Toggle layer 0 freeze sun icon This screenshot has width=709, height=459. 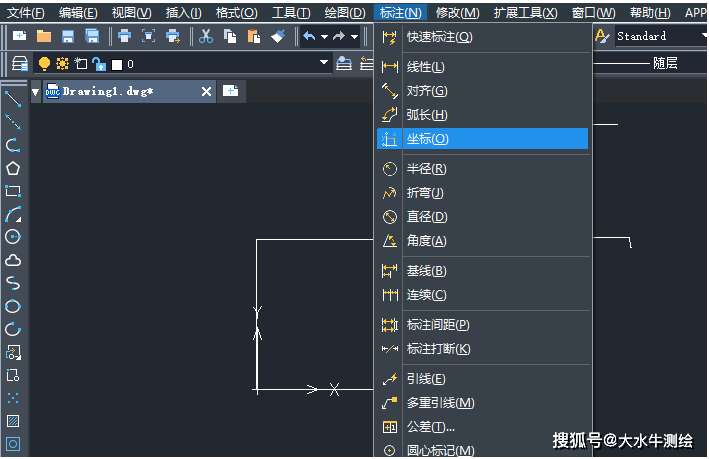(62, 64)
